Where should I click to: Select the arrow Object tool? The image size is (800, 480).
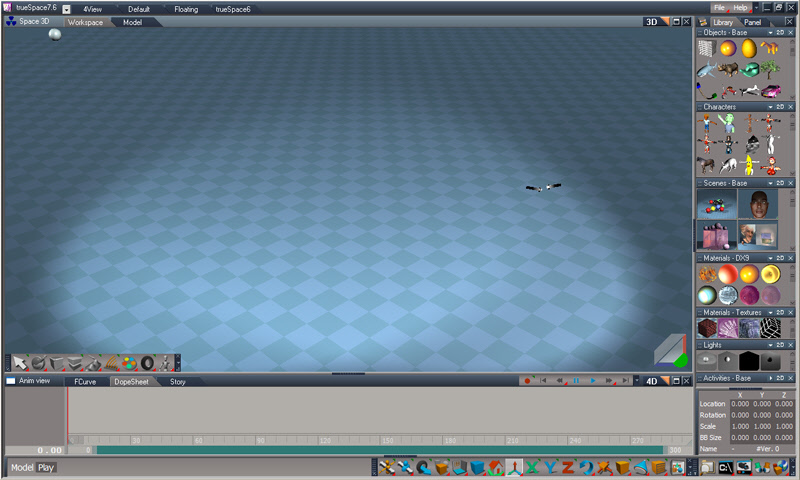pyautogui.click(x=19, y=362)
